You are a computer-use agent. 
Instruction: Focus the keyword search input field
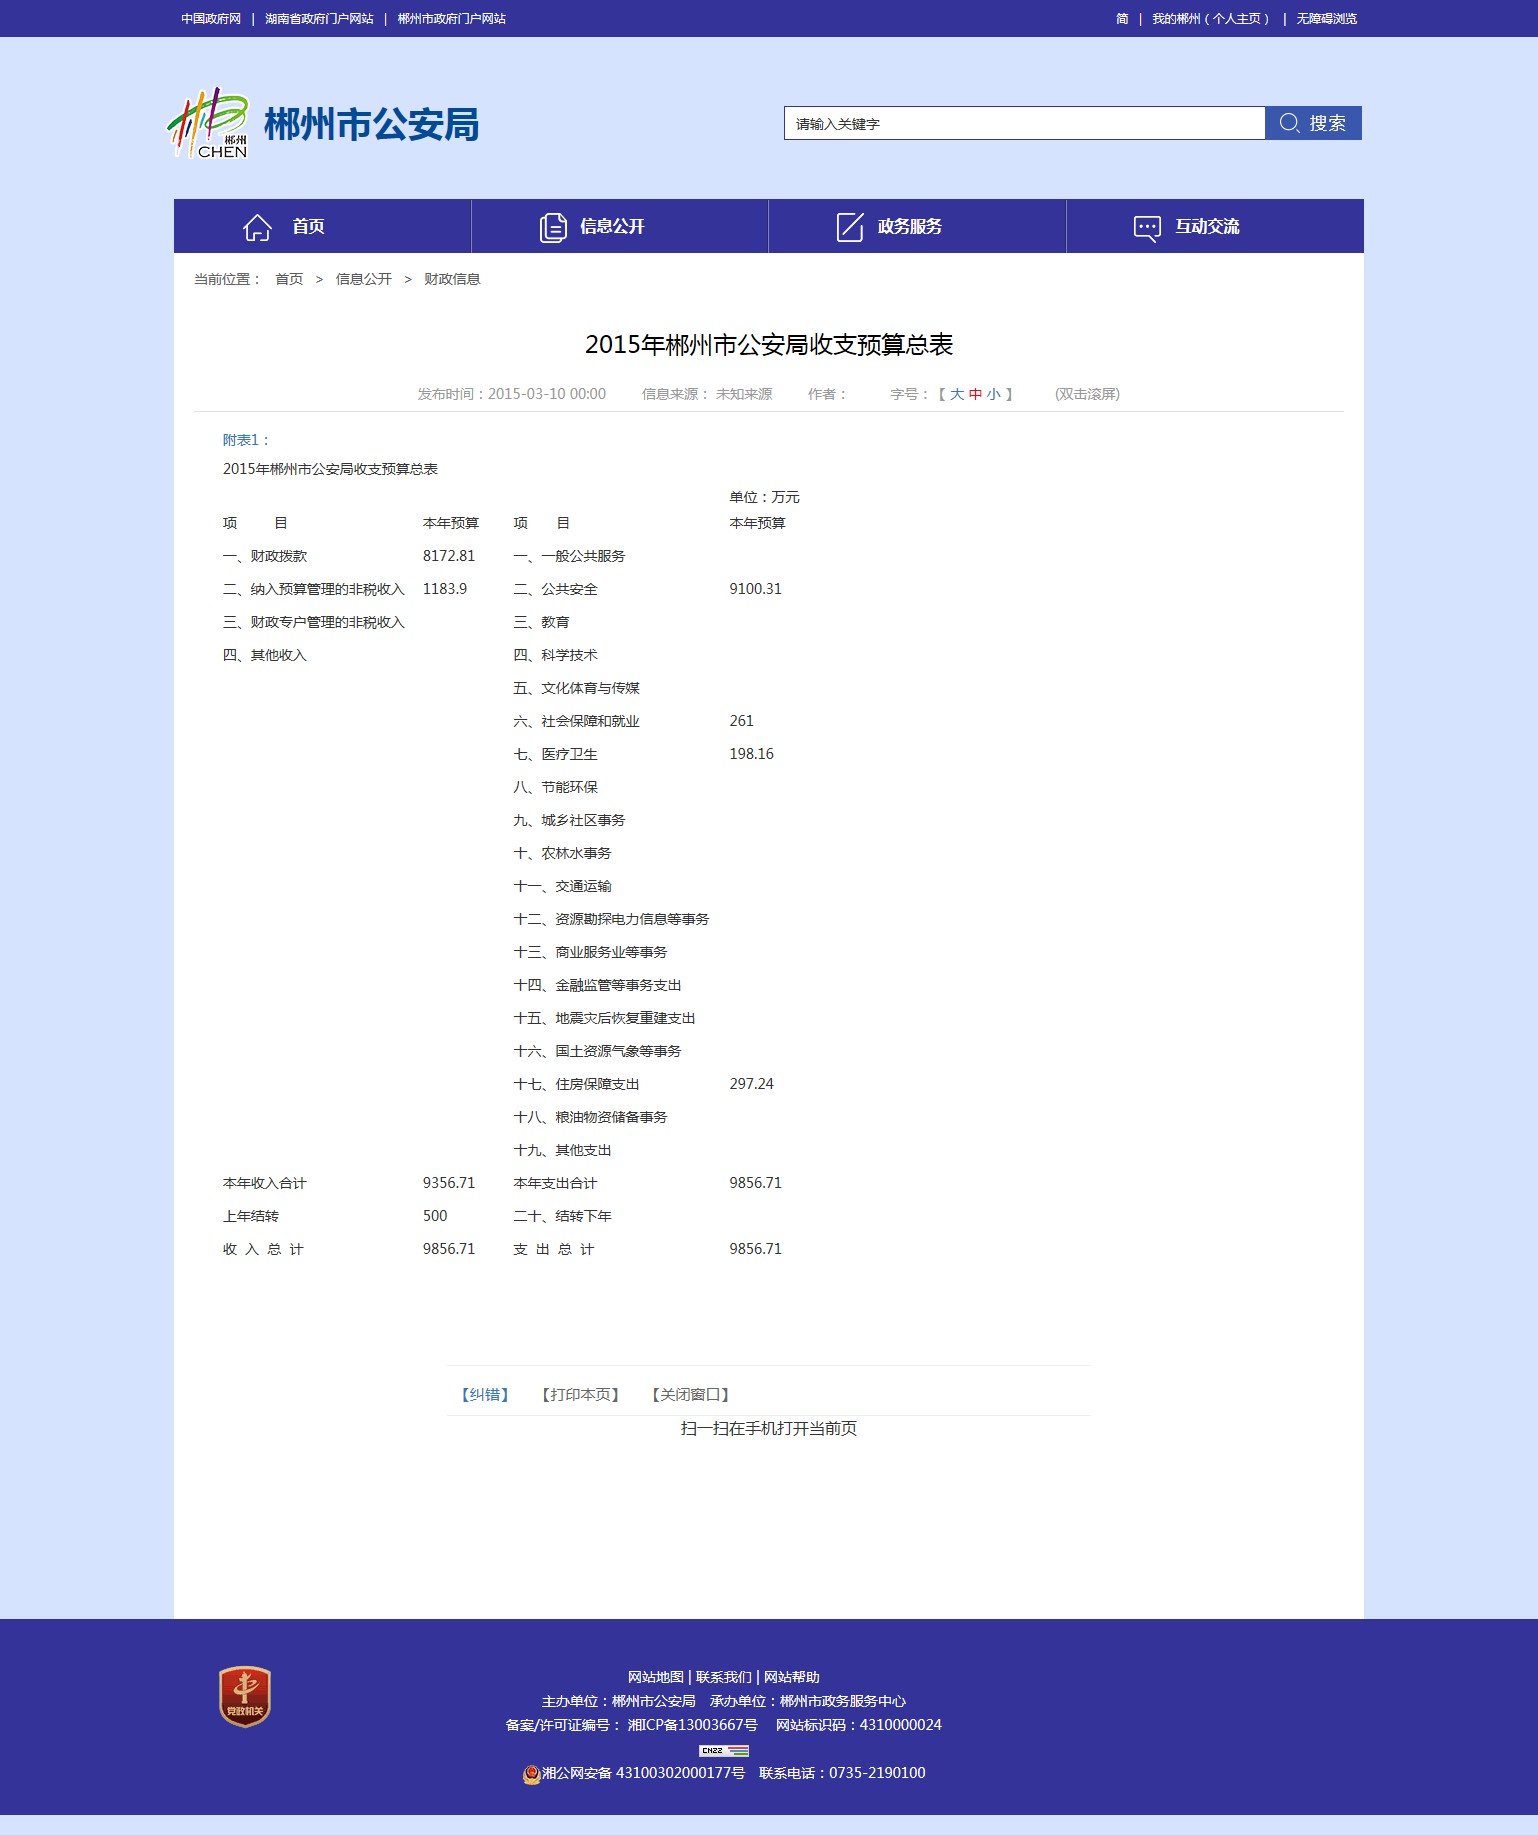[1024, 124]
